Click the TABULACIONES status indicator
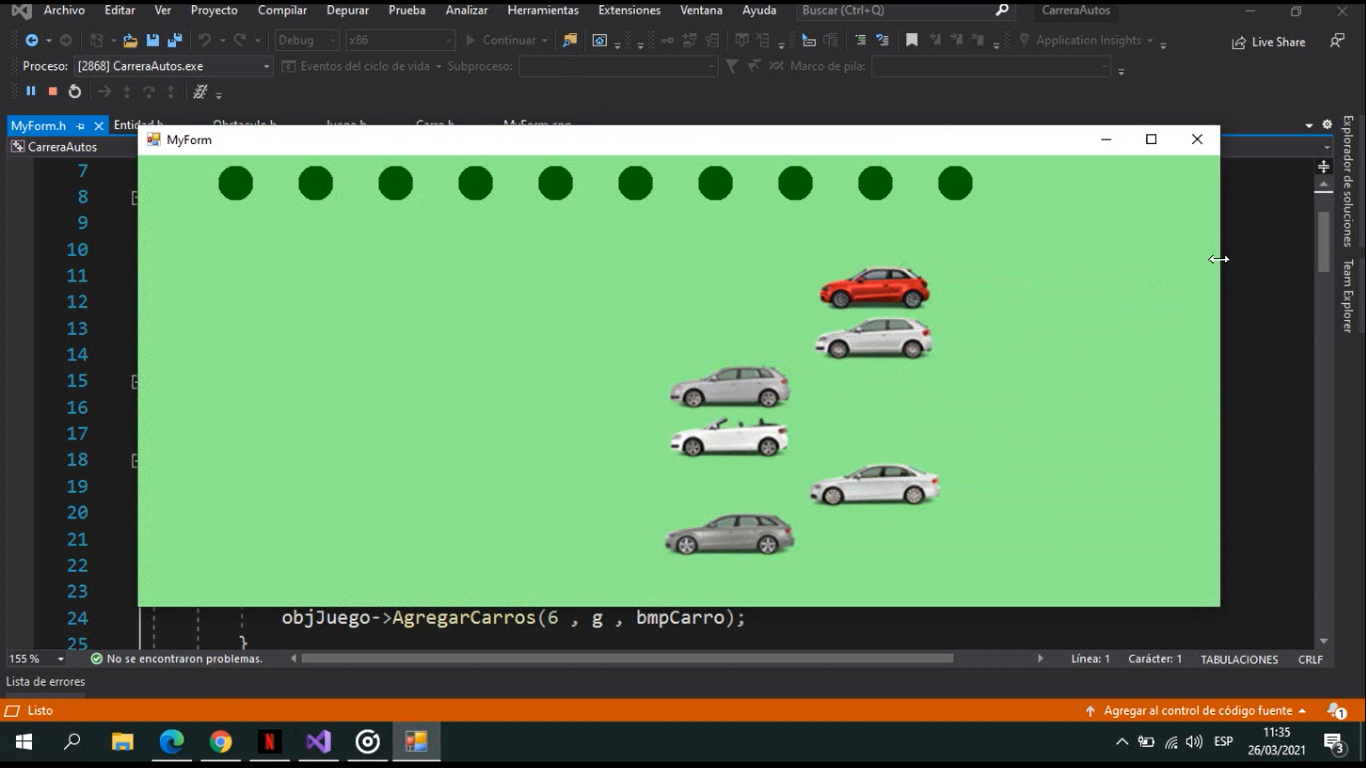Screen dimensions: 1366x768 (1239, 659)
